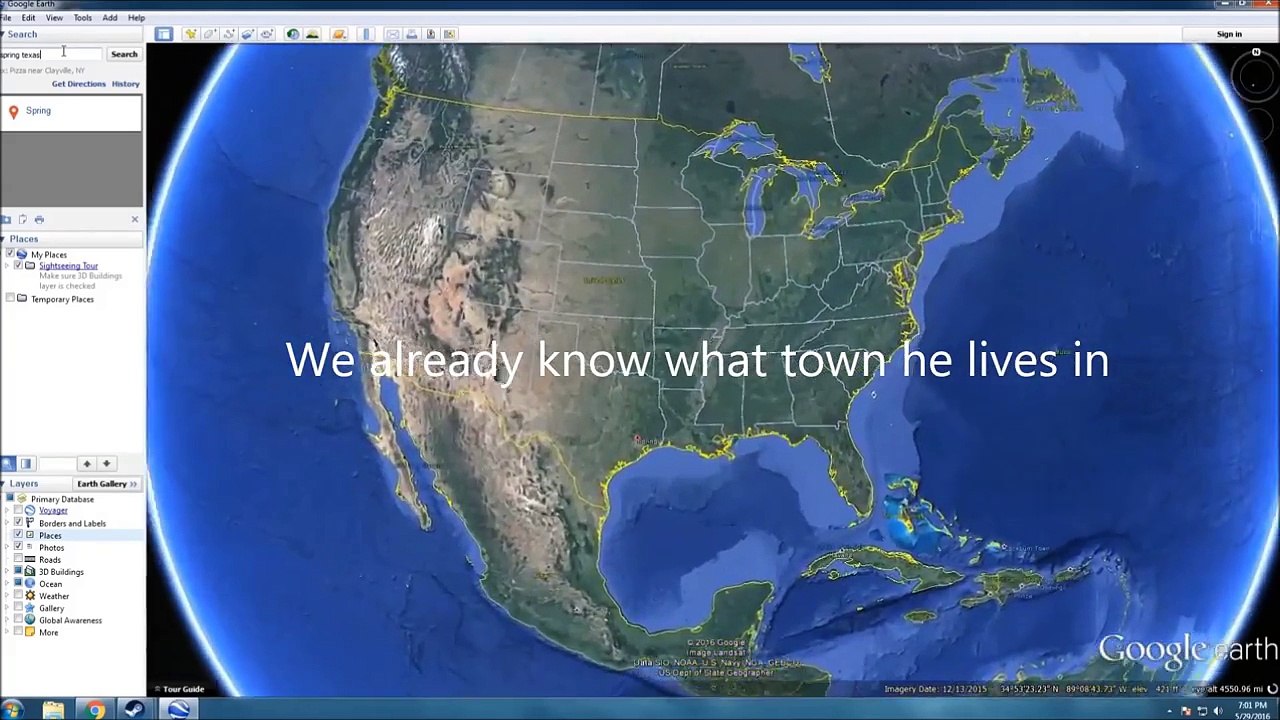Open the ruler measurement tool
The height and width of the screenshot is (720, 1280).
[x=366, y=34]
